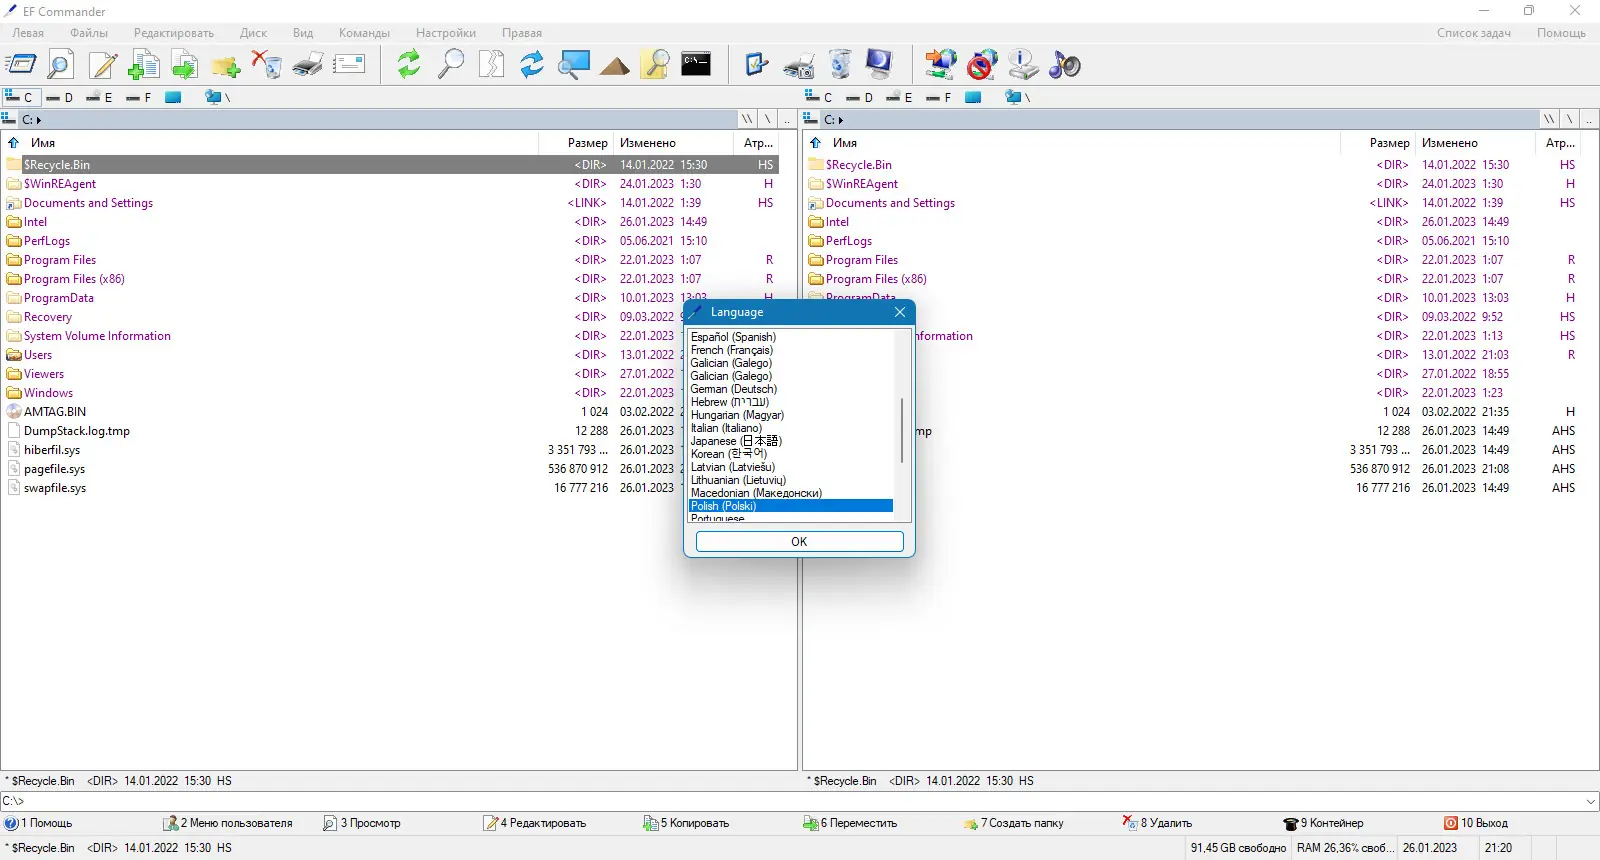Click the monitor with moon icon
This screenshot has height=860, width=1600.
tap(880, 65)
